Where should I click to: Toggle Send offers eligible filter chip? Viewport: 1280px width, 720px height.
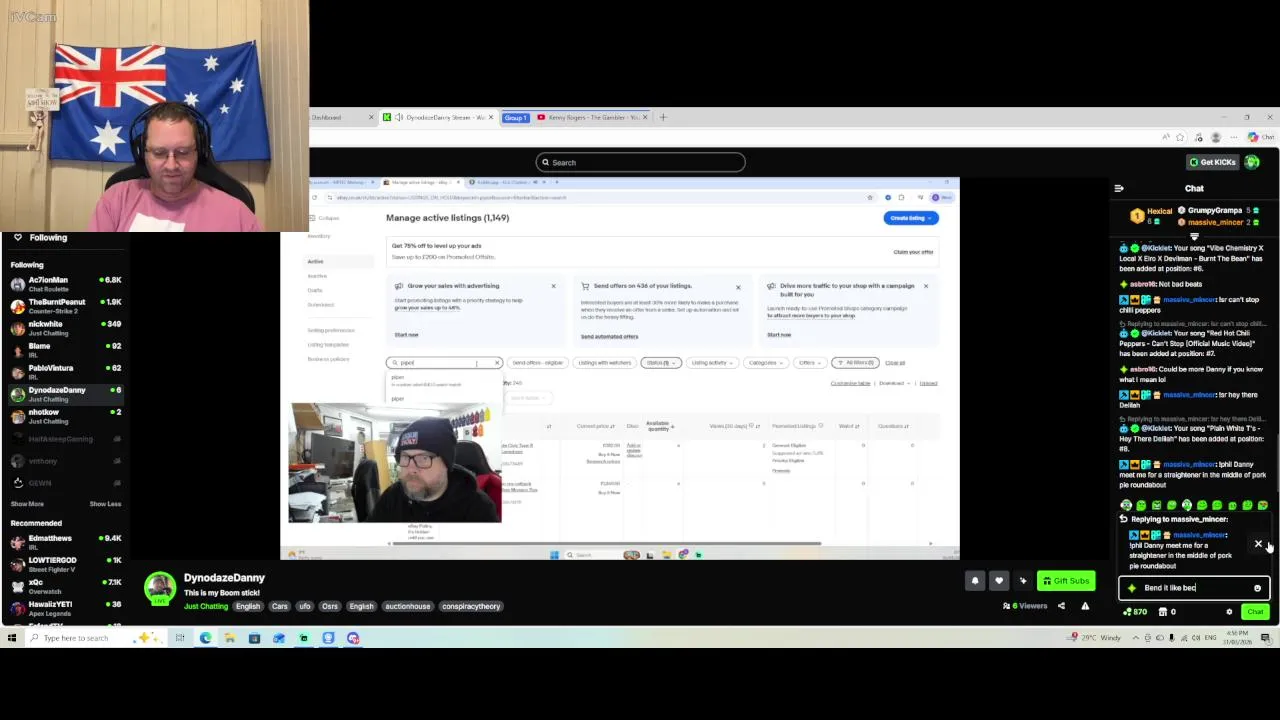[538, 363]
